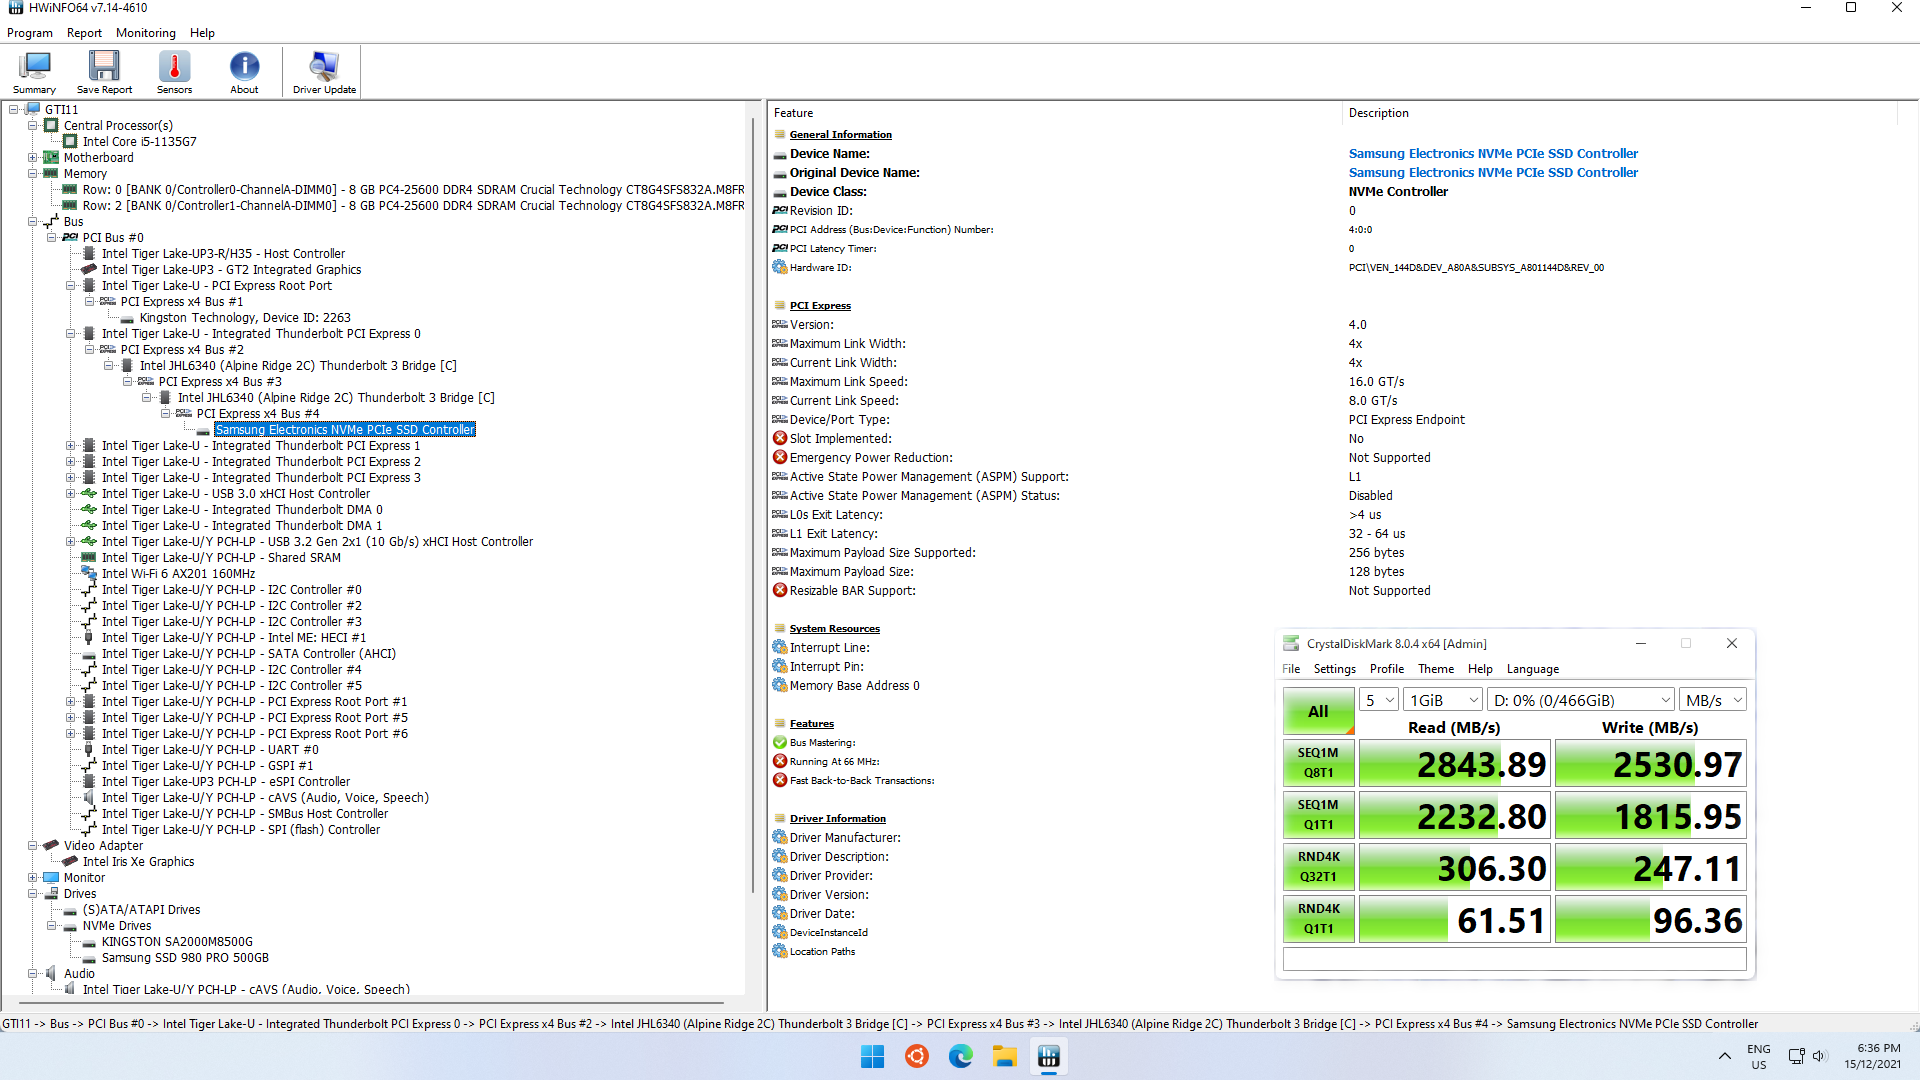This screenshot has width=1920, height=1080.
Task: Click the Central Processor(s) chip icon
Action: pyautogui.click(x=51, y=125)
